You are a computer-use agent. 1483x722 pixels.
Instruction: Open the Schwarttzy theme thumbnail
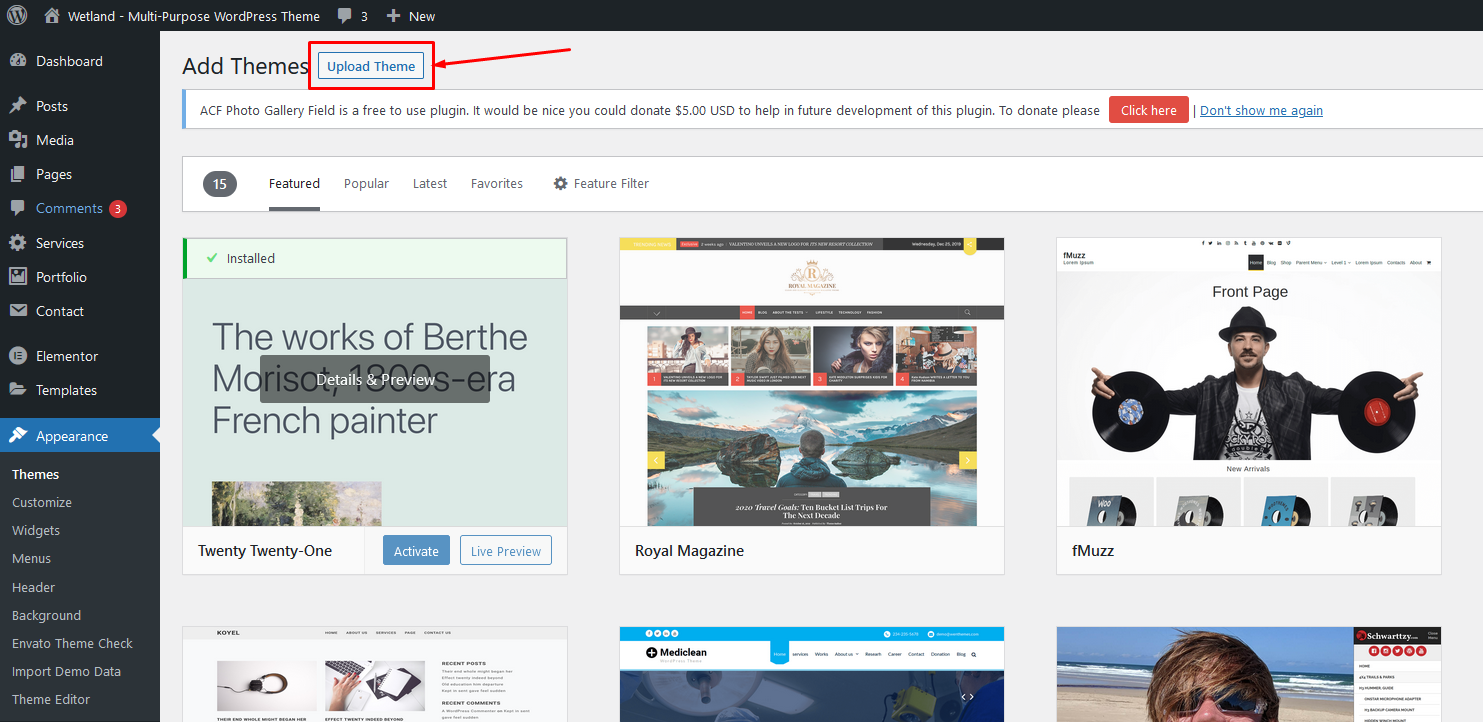coord(1248,674)
